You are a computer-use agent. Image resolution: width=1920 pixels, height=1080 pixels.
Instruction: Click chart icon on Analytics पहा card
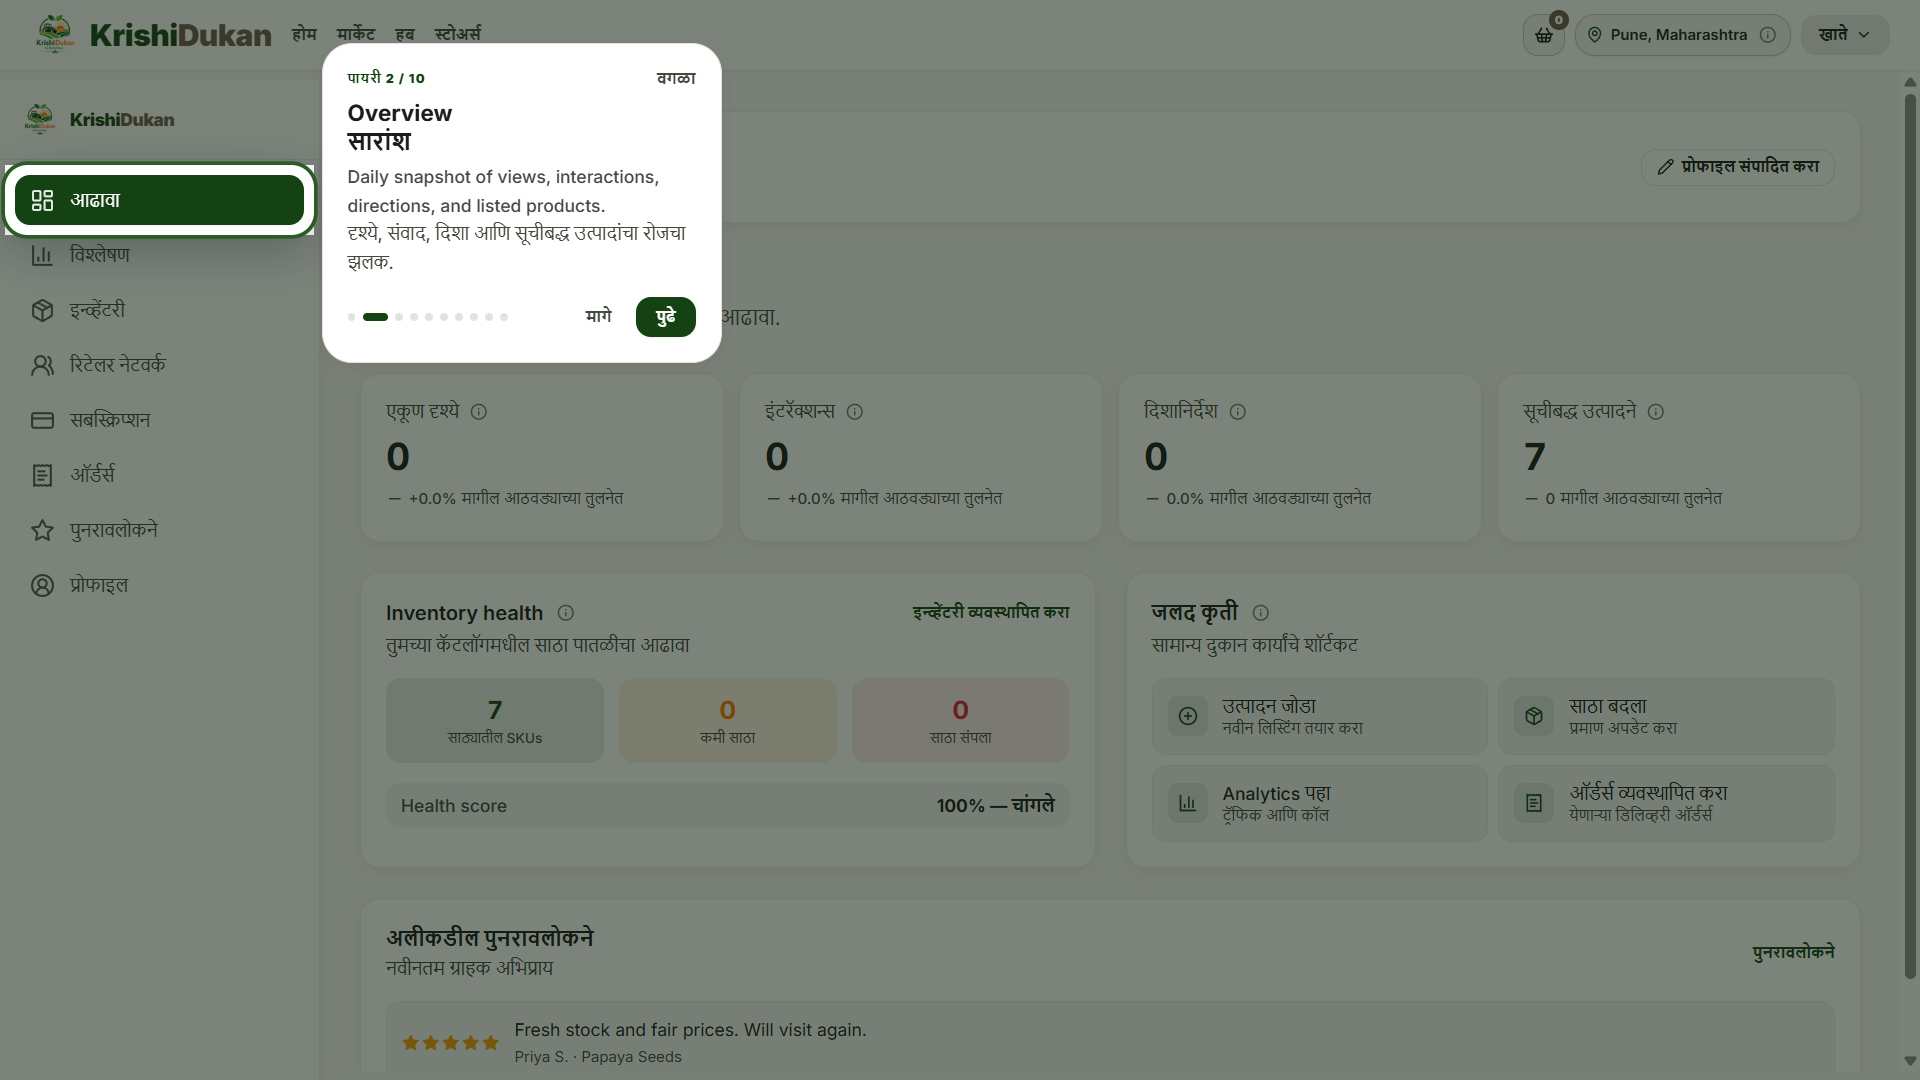[1188, 803]
